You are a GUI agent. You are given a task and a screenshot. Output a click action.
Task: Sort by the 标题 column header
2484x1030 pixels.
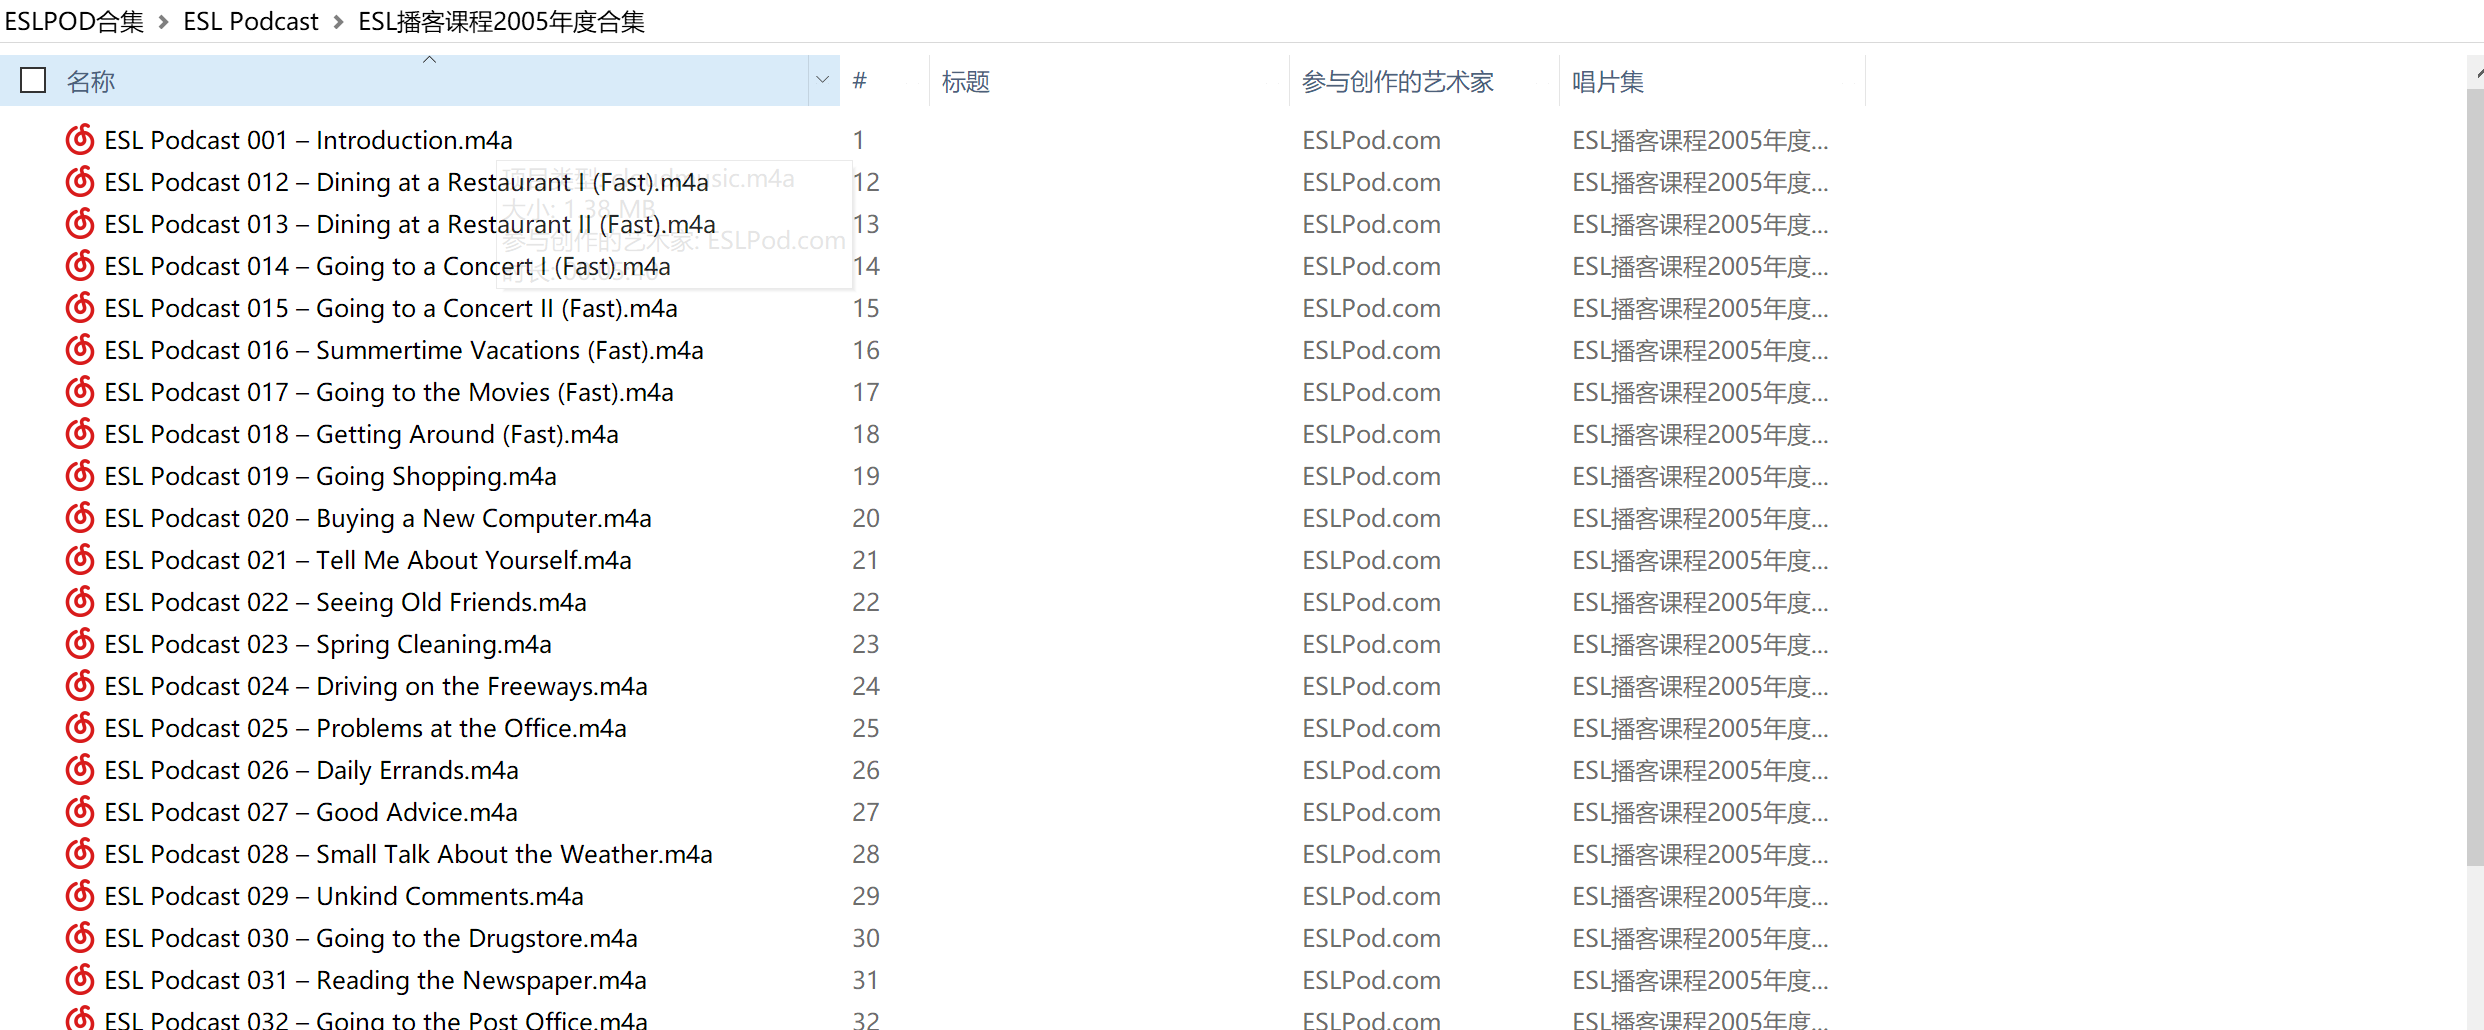click(966, 82)
